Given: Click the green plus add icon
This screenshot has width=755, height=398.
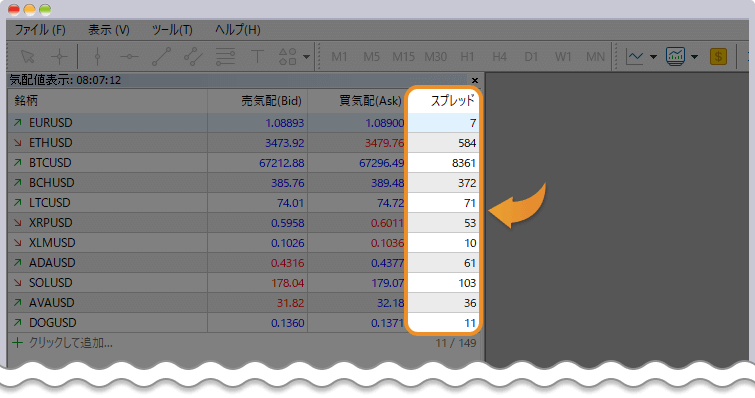Looking at the screenshot, I should click(x=17, y=343).
